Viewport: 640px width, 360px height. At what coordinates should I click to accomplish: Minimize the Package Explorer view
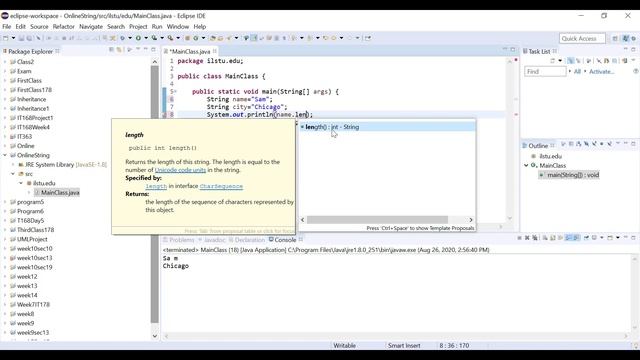(145, 49)
